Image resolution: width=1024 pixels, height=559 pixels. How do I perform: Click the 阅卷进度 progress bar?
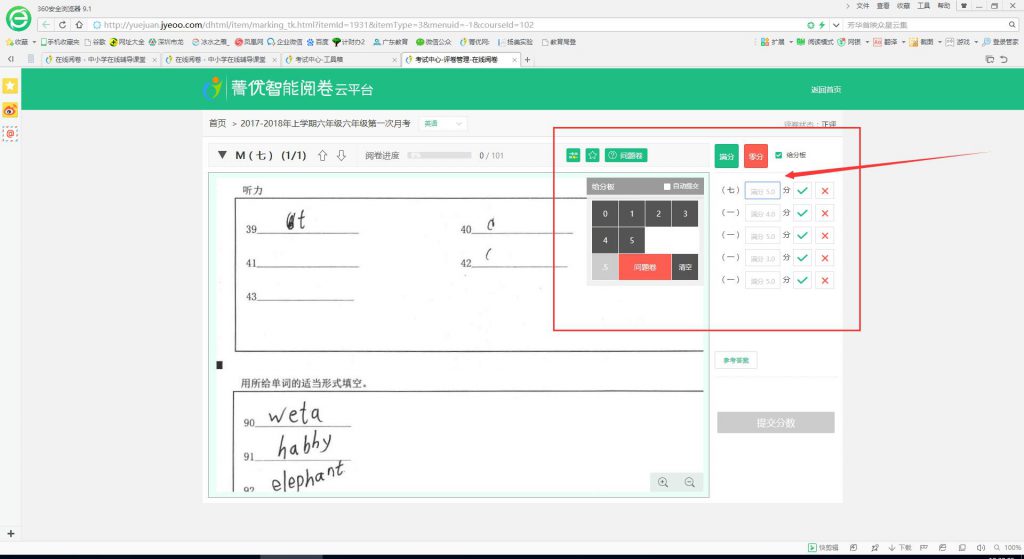tap(438, 155)
